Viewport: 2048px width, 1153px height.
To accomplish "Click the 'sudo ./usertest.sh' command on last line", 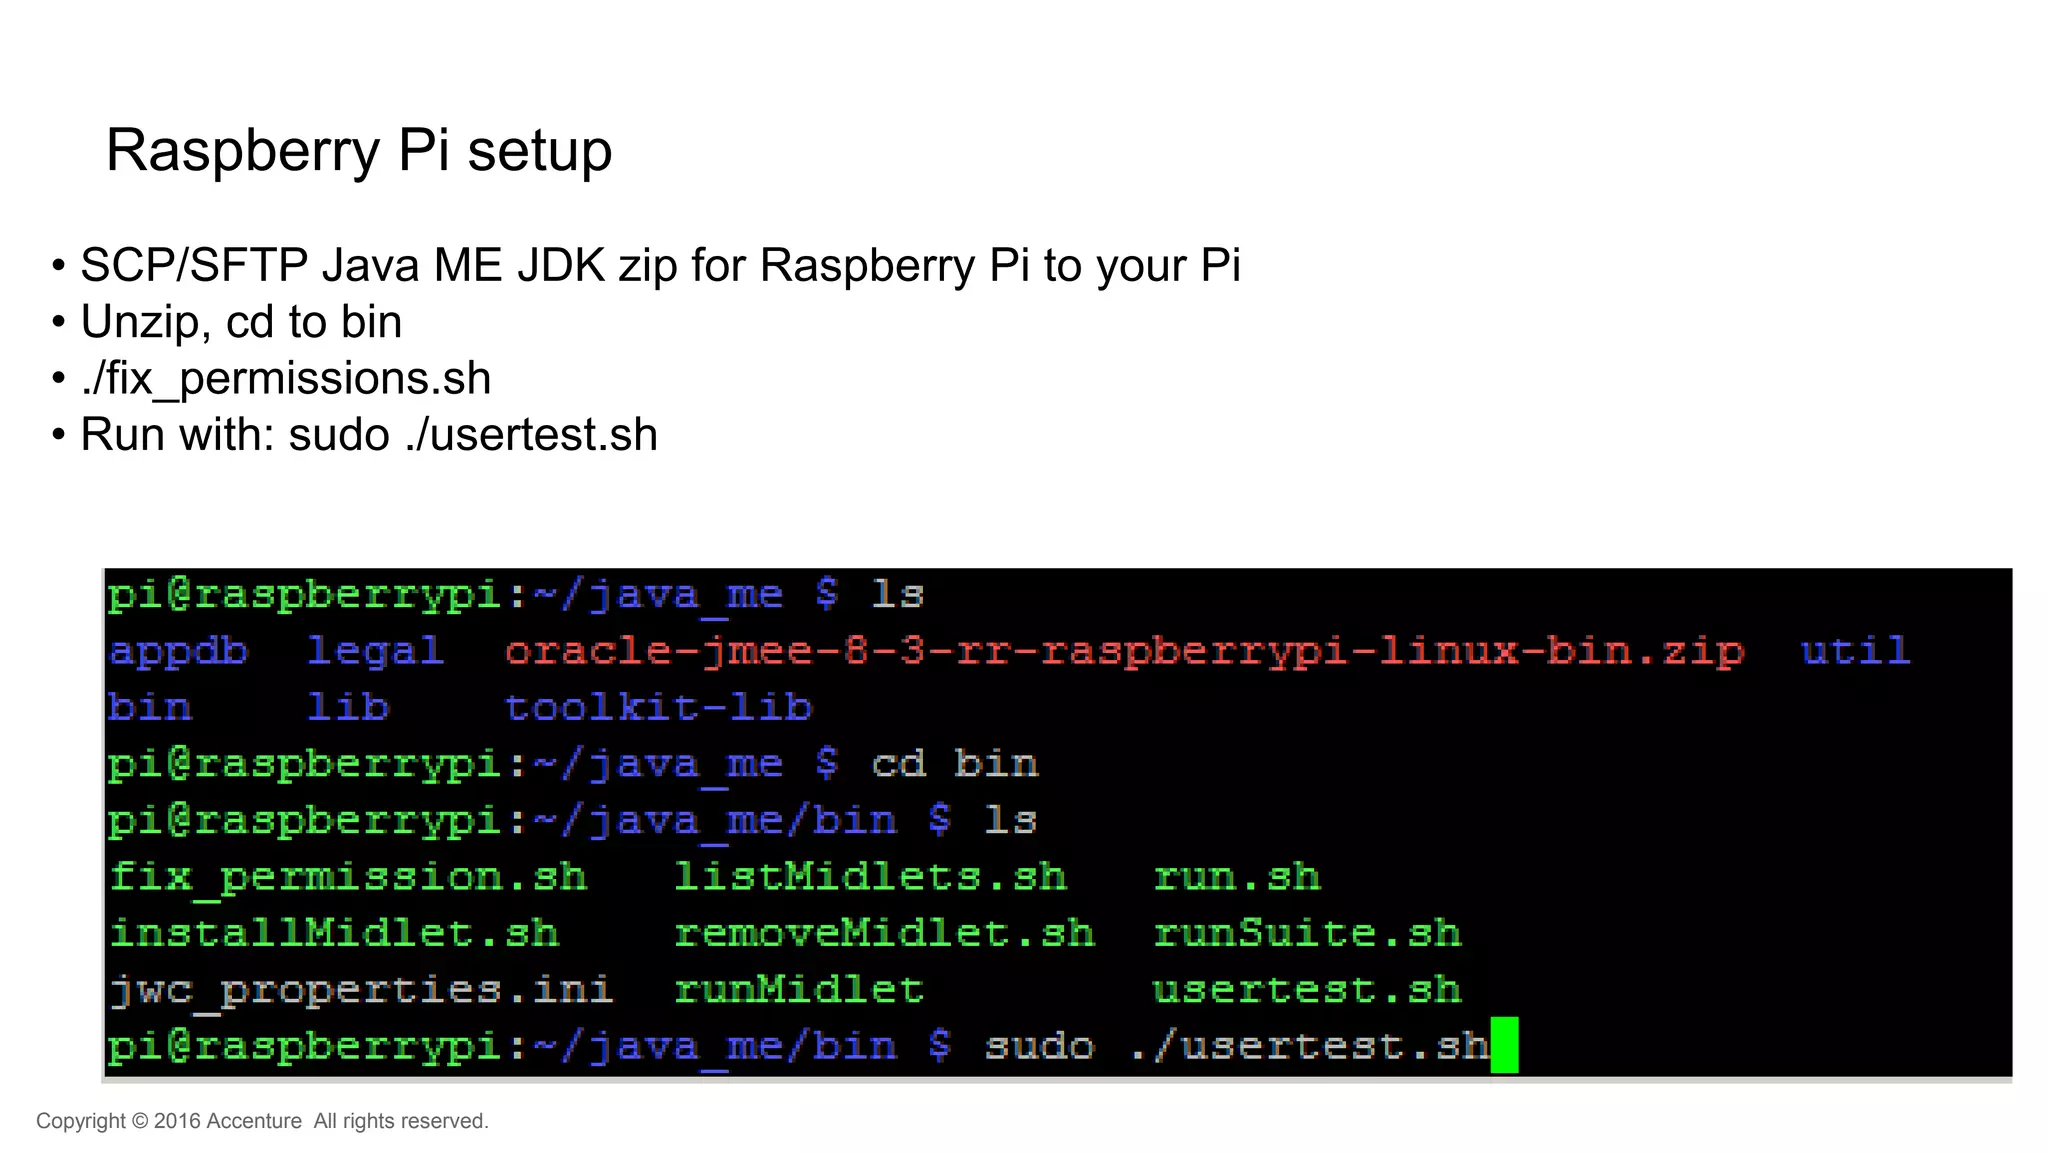I will (x=1237, y=1046).
